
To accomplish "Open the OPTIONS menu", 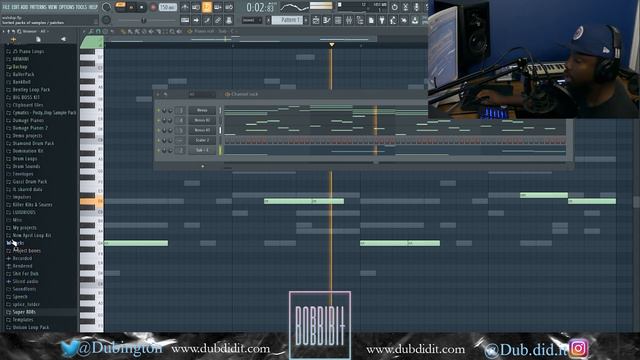I will coord(67,7).
